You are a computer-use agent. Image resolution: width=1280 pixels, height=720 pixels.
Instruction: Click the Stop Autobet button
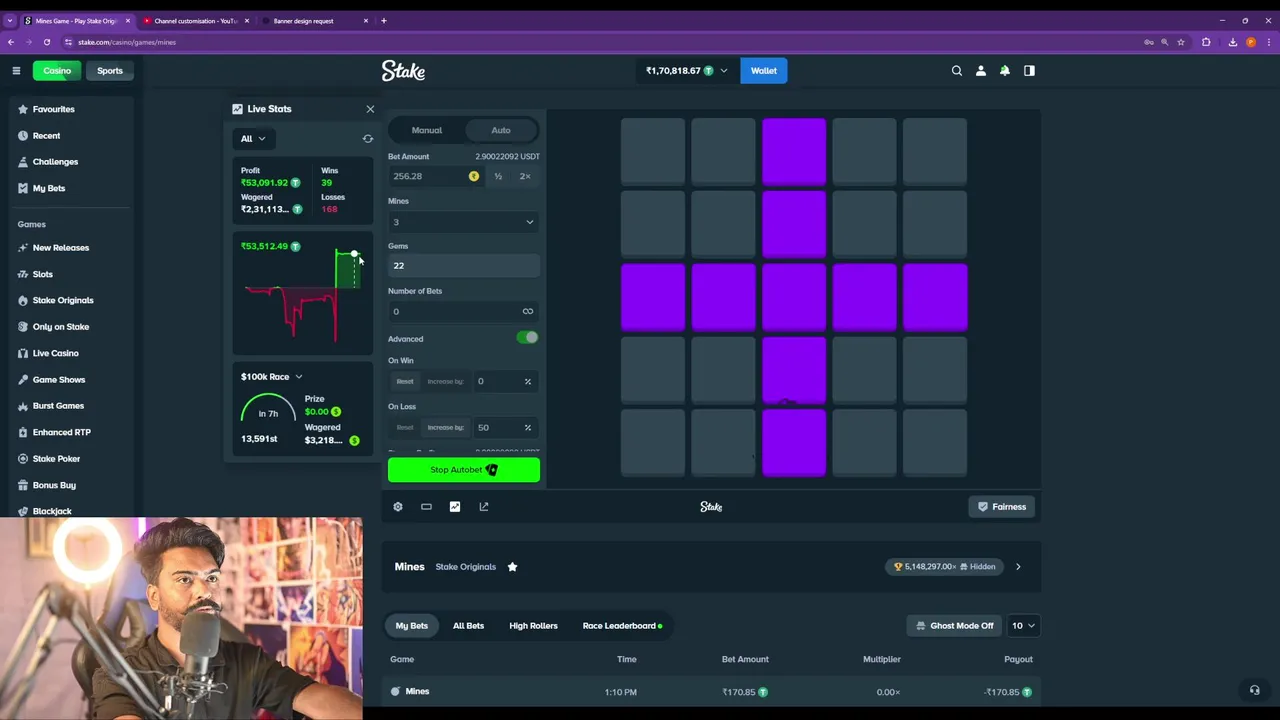point(464,470)
